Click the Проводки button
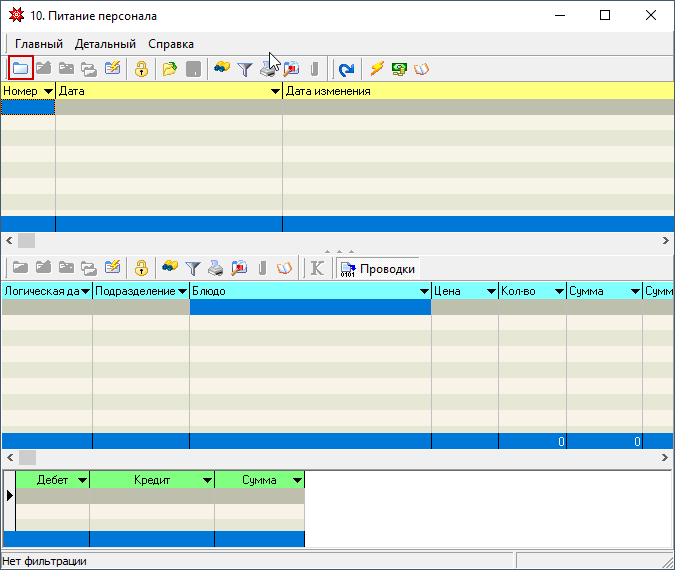This screenshot has width=675, height=570. (x=377, y=268)
